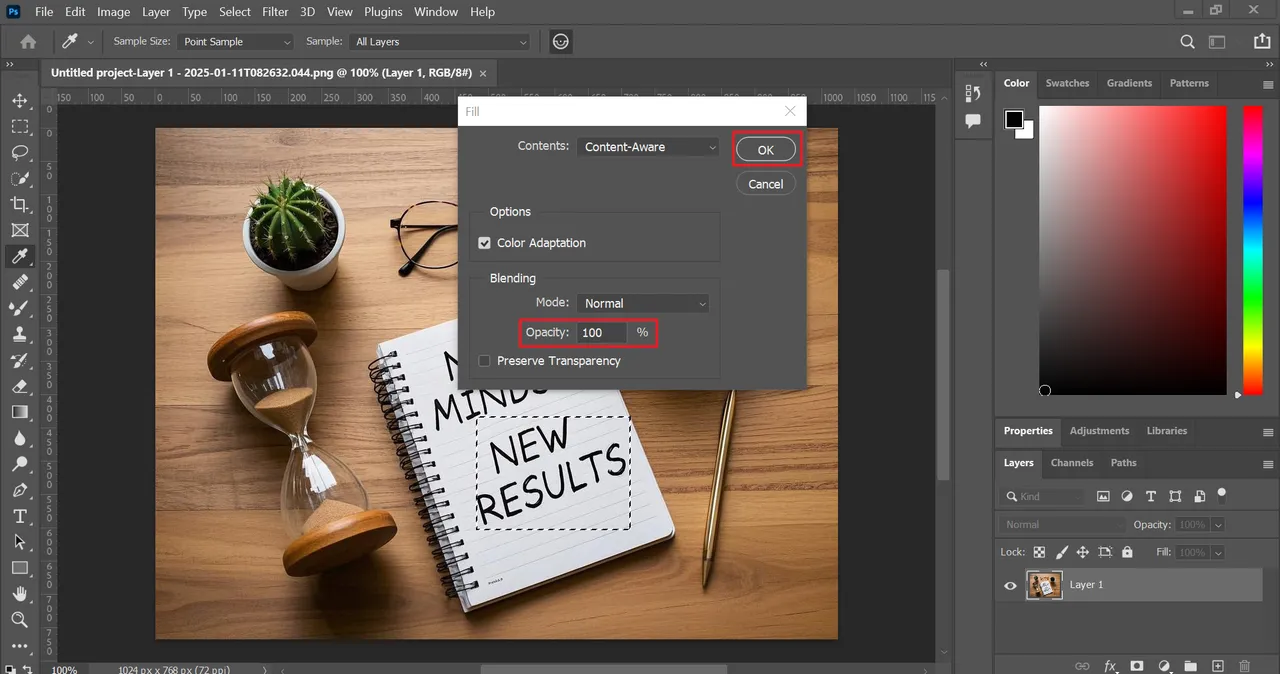Filter layers by pixel layer image icon
Screen dimensions: 1280x674
click(1103, 496)
